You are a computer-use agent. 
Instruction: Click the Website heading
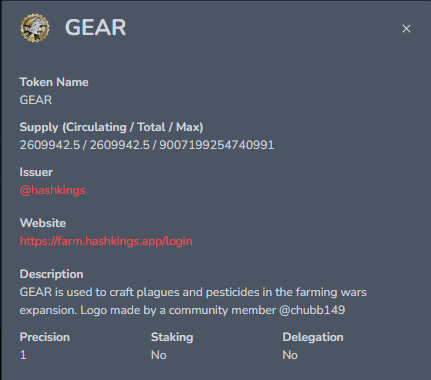(43, 223)
